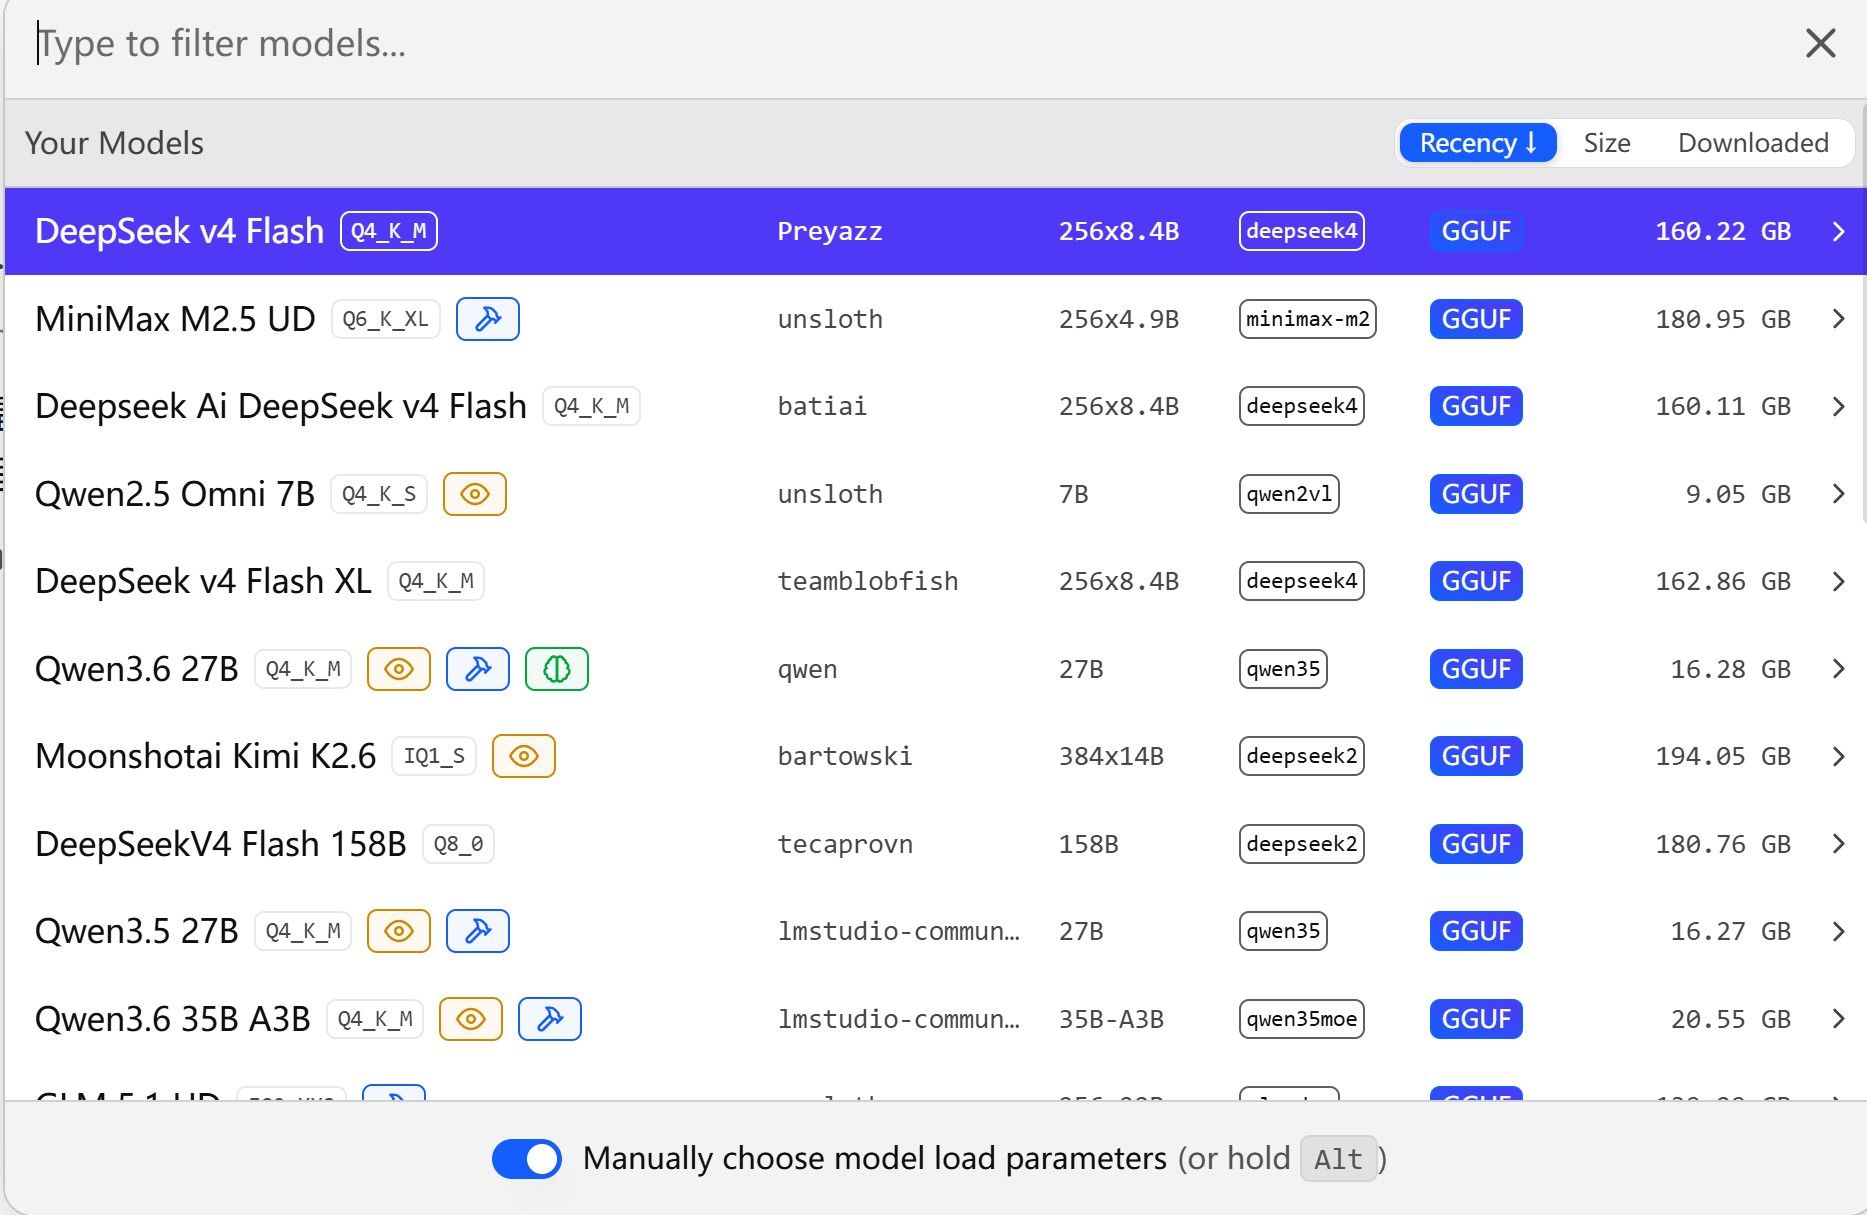This screenshot has height=1215, width=1867.
Task: Click into the filter models search field
Action: coord(900,44)
